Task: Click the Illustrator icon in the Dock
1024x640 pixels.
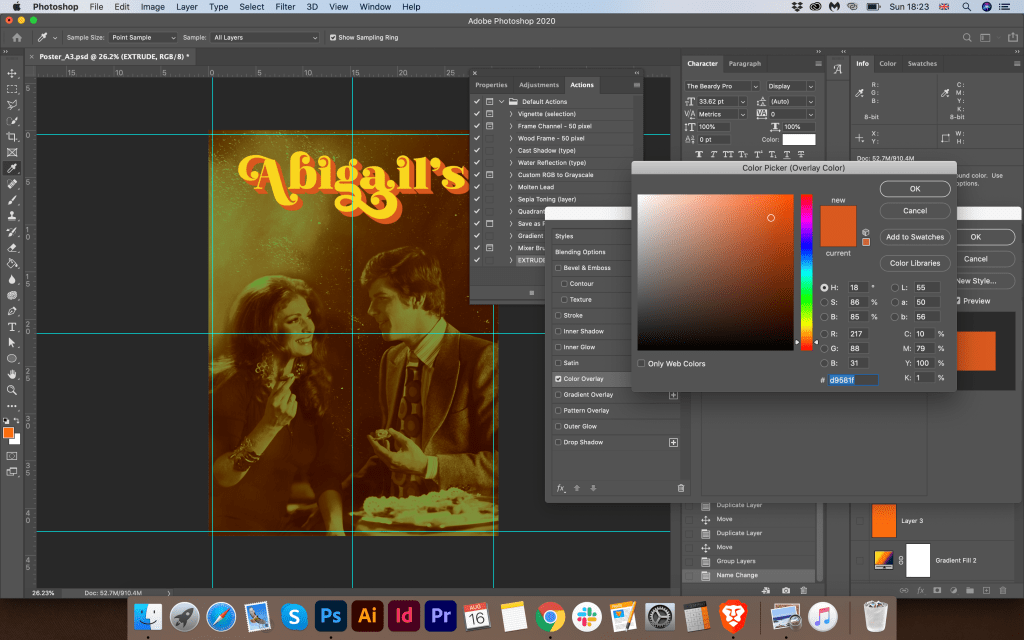Action: [x=367, y=615]
